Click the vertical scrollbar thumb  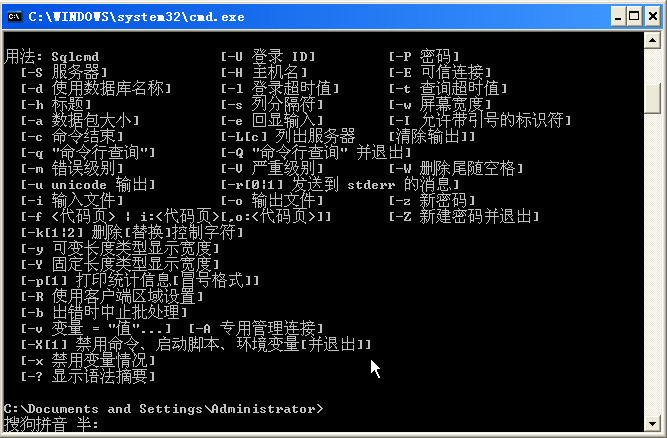coord(652,98)
